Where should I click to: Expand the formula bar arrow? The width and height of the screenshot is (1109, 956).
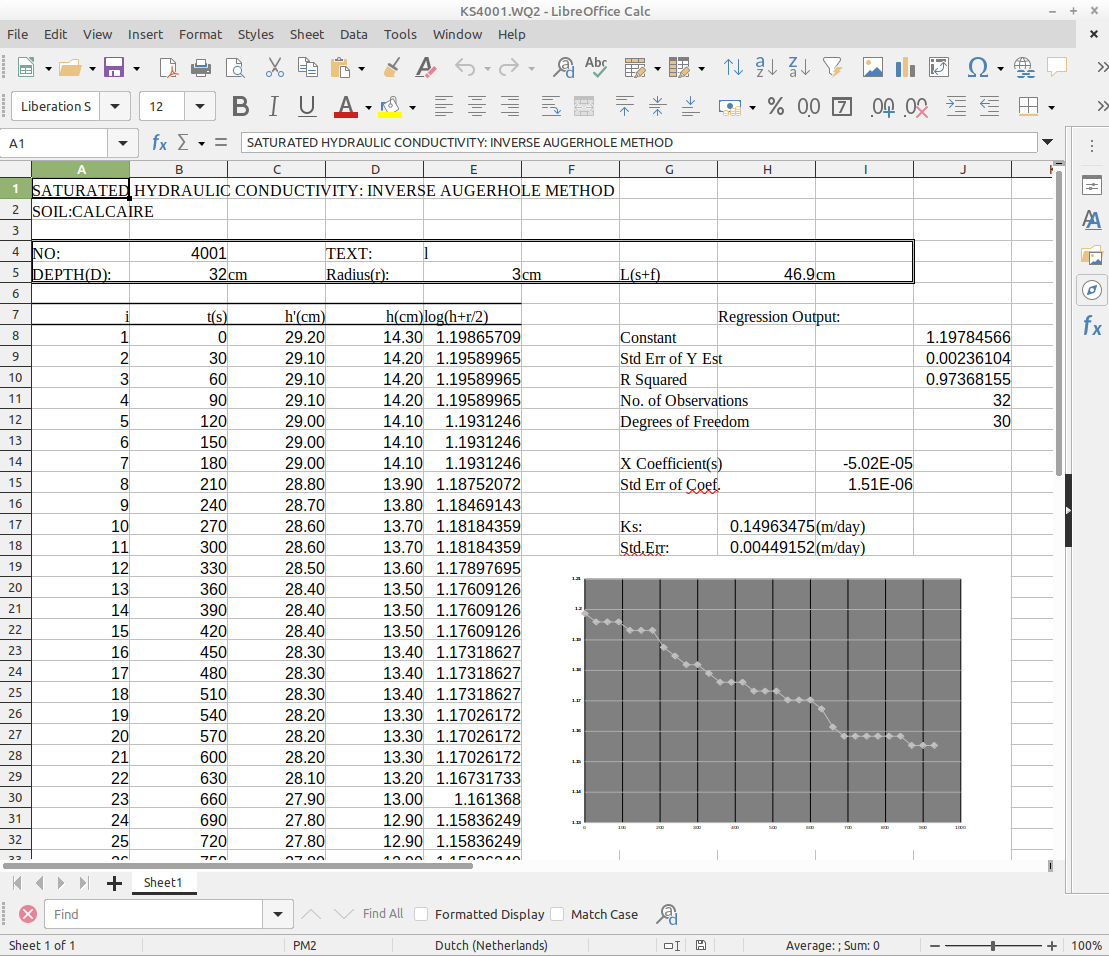pos(1047,142)
